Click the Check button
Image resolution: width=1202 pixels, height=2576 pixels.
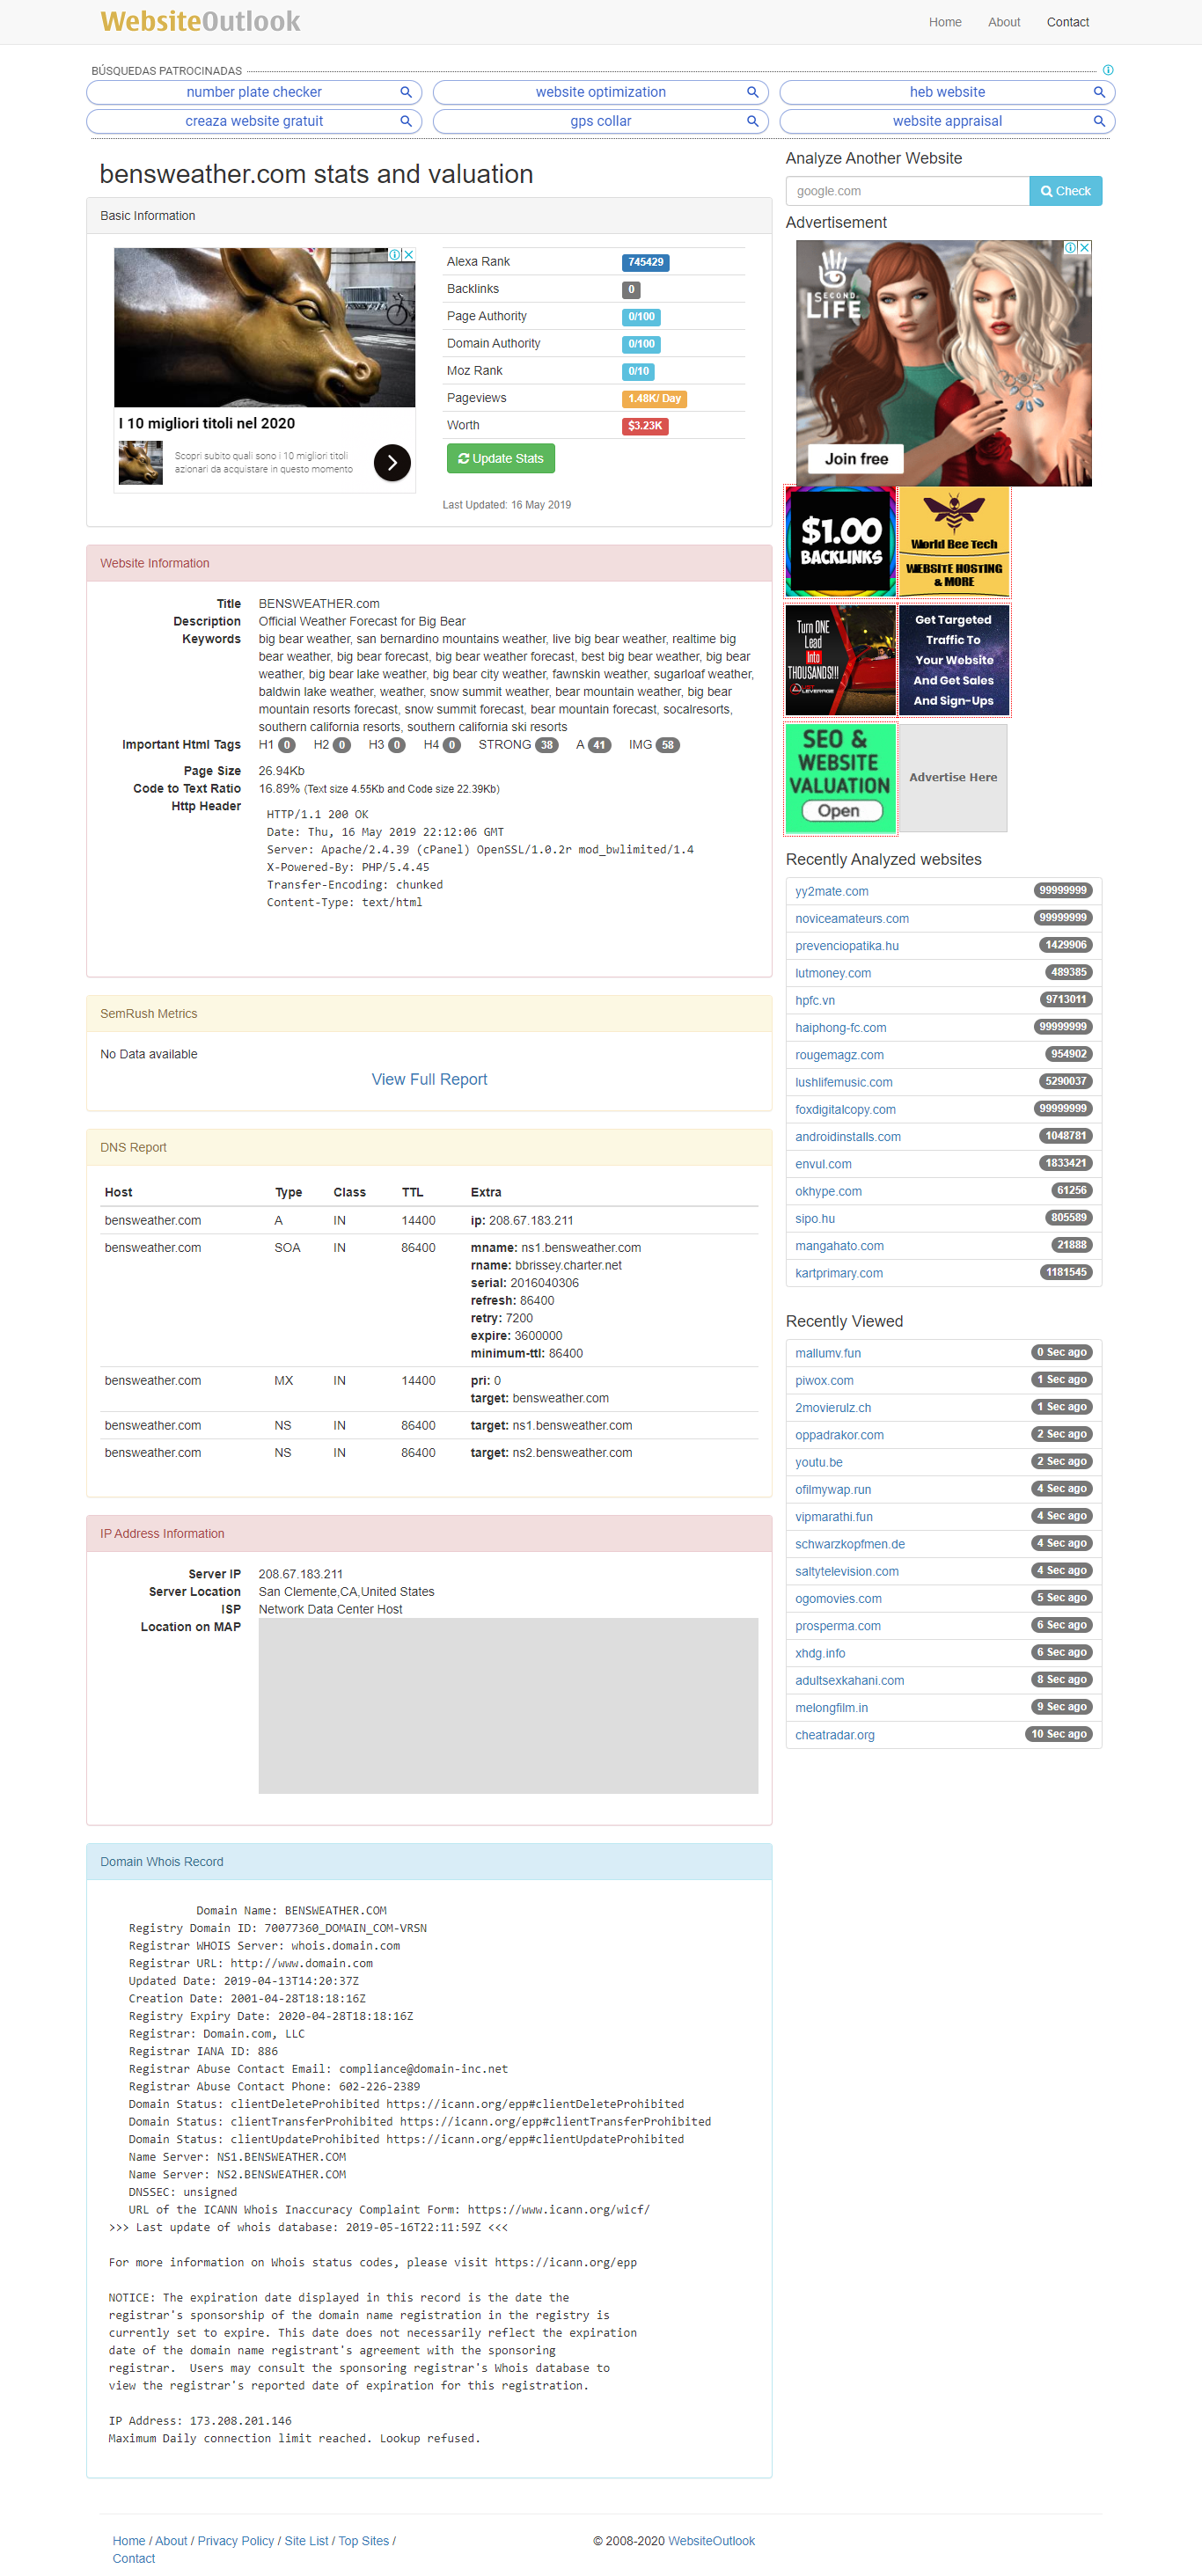coord(1066,191)
